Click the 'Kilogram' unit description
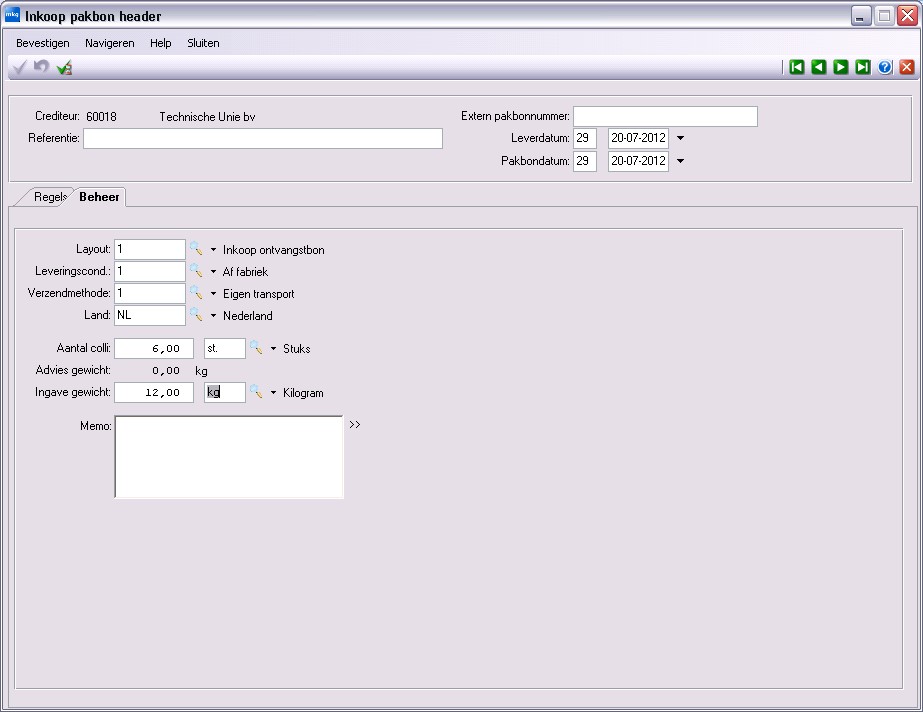This screenshot has width=923, height=712. 303,393
